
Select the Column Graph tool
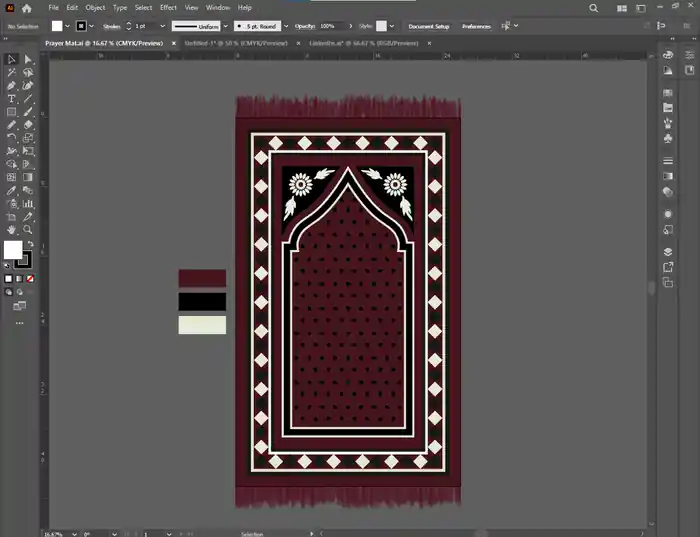click(28, 204)
